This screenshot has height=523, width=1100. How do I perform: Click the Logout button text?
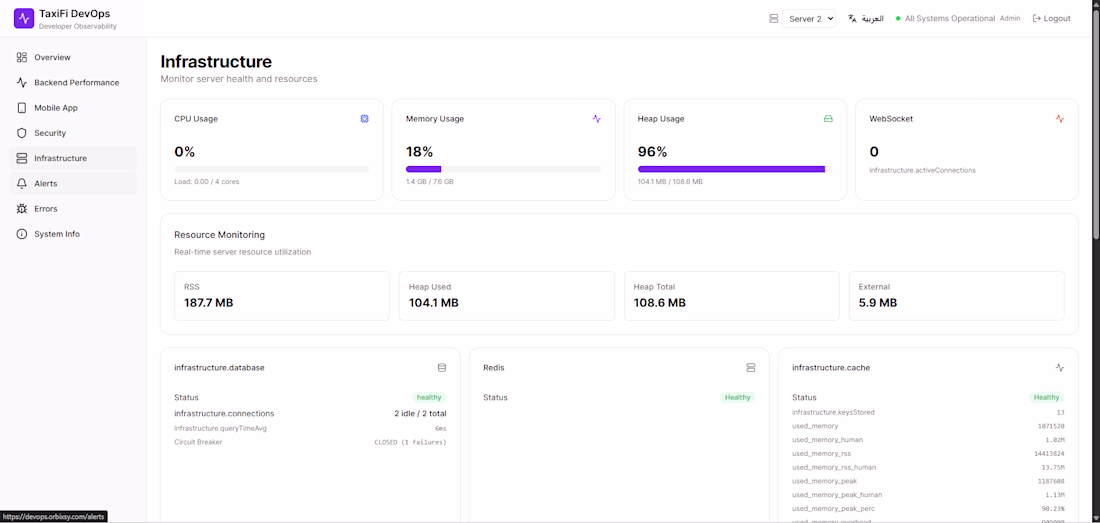(1057, 19)
